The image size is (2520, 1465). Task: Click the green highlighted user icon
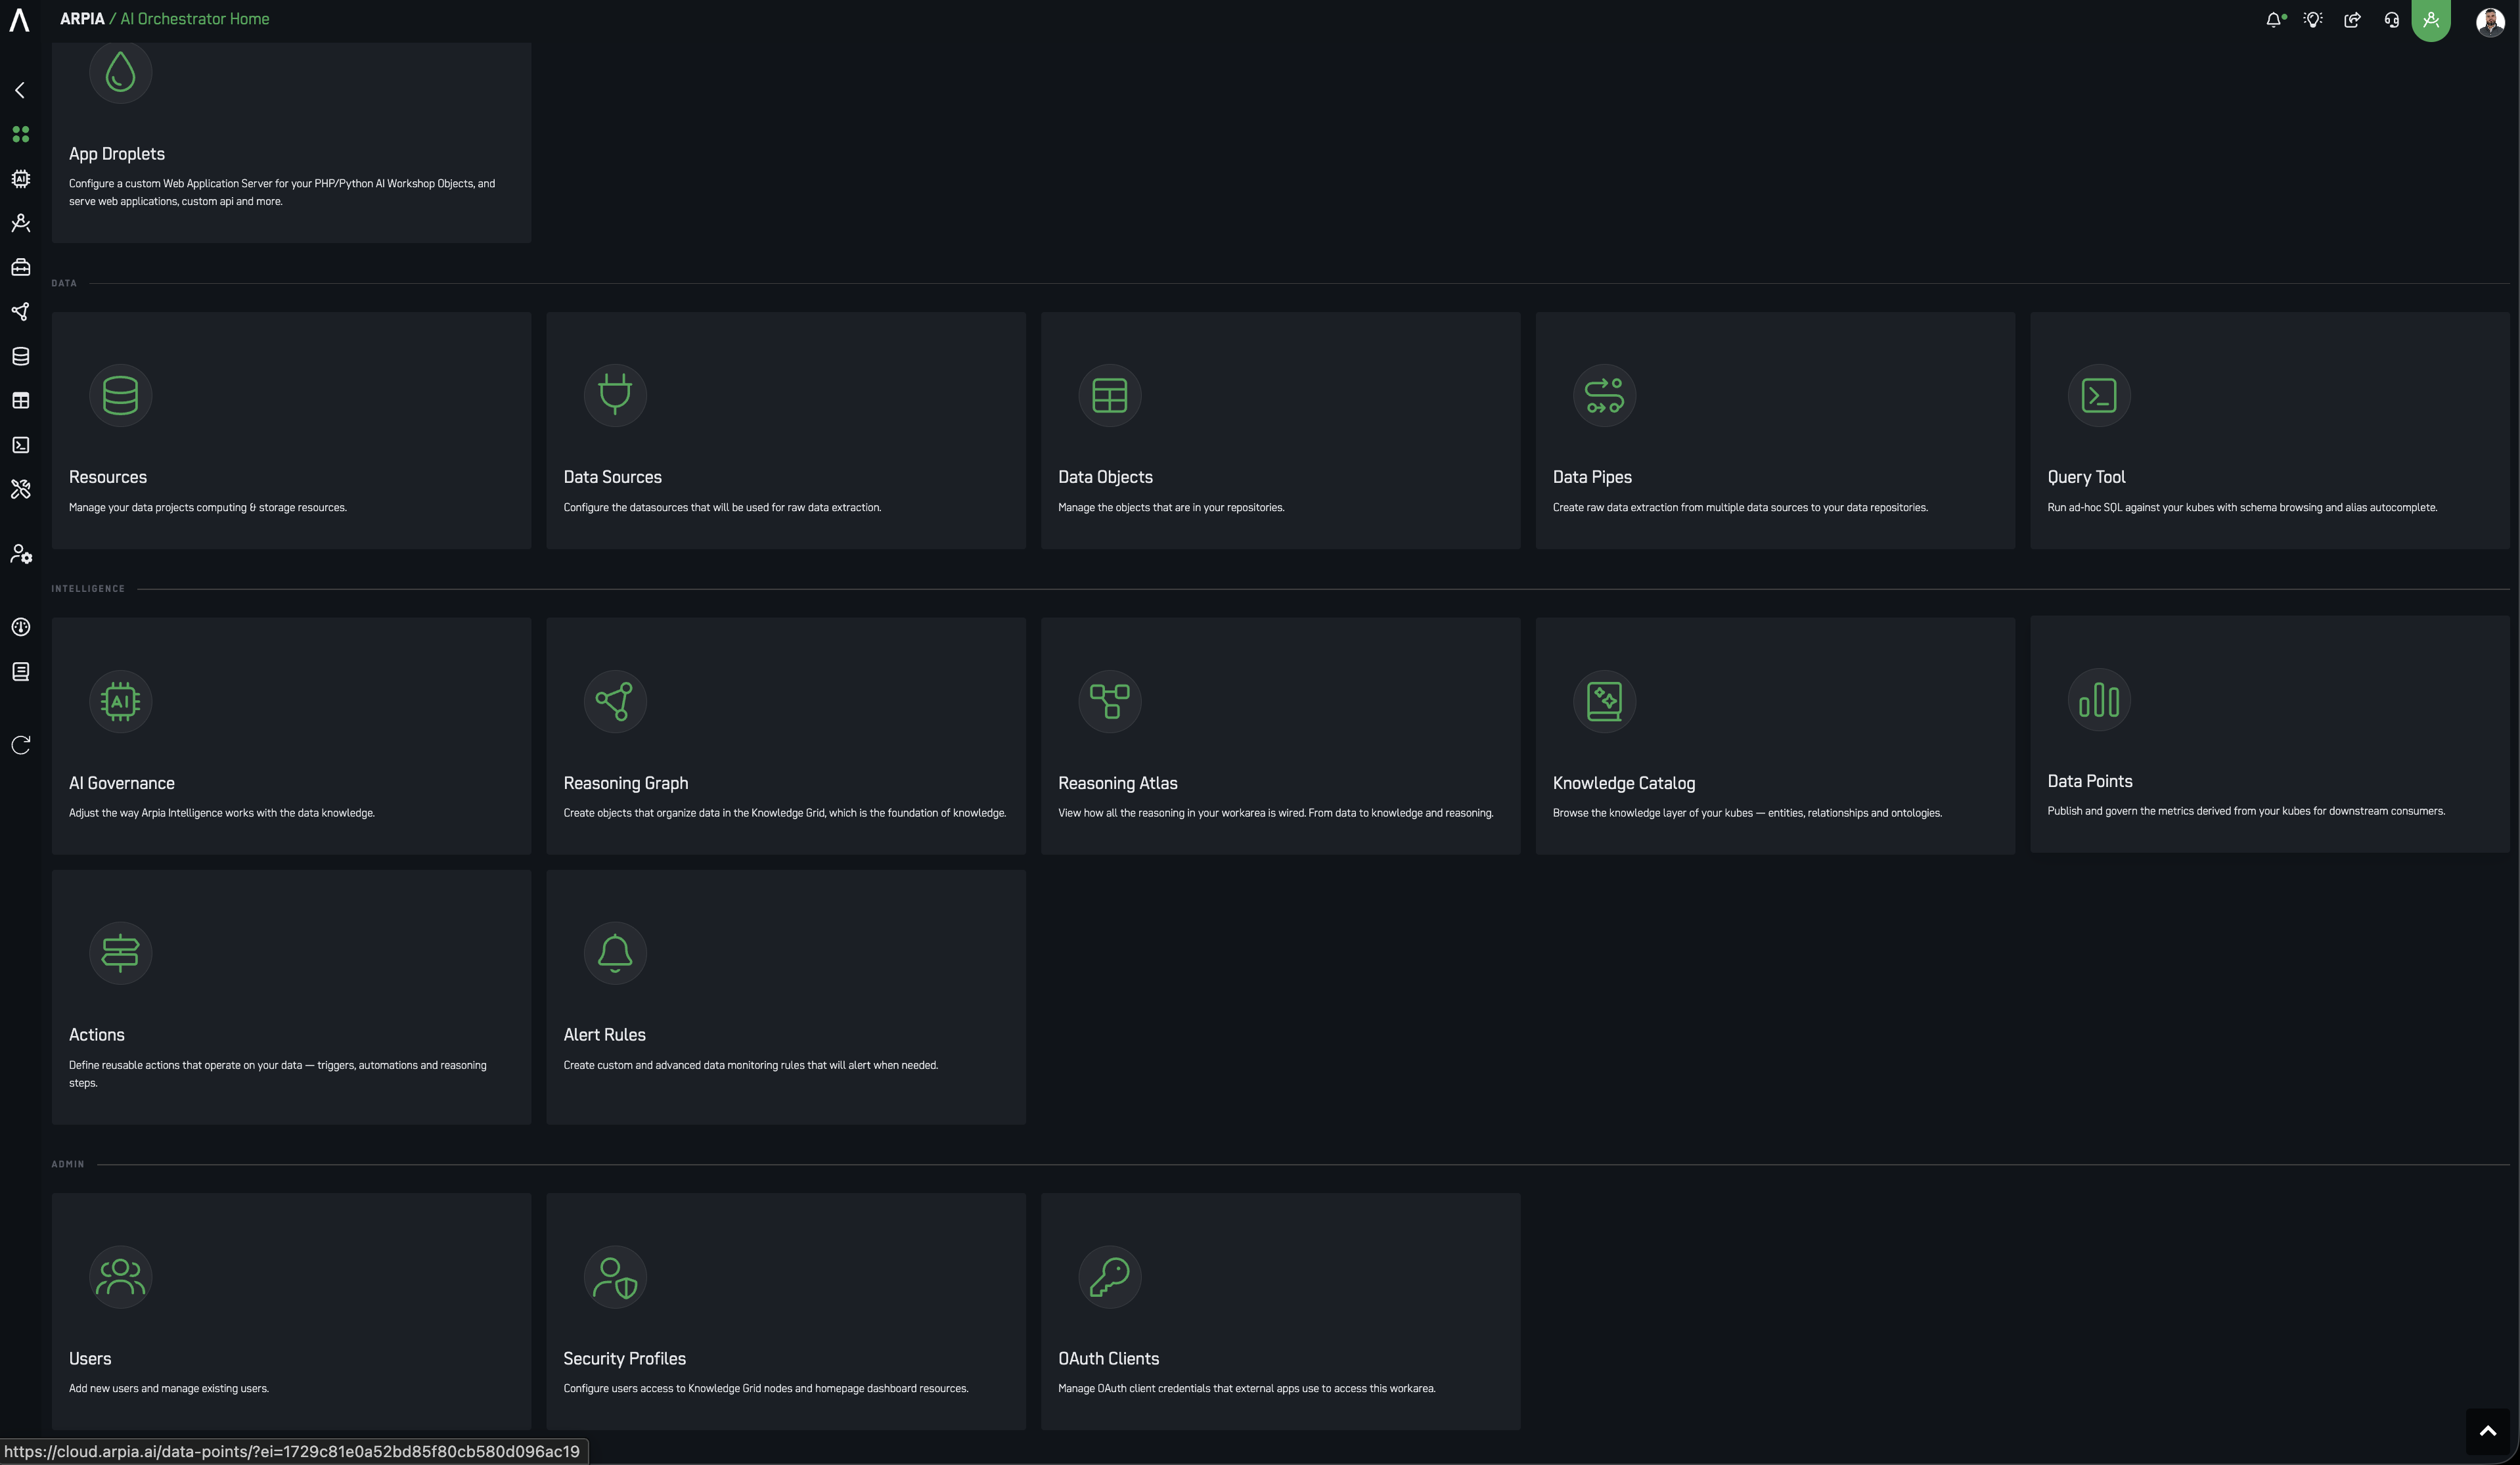point(2431,19)
